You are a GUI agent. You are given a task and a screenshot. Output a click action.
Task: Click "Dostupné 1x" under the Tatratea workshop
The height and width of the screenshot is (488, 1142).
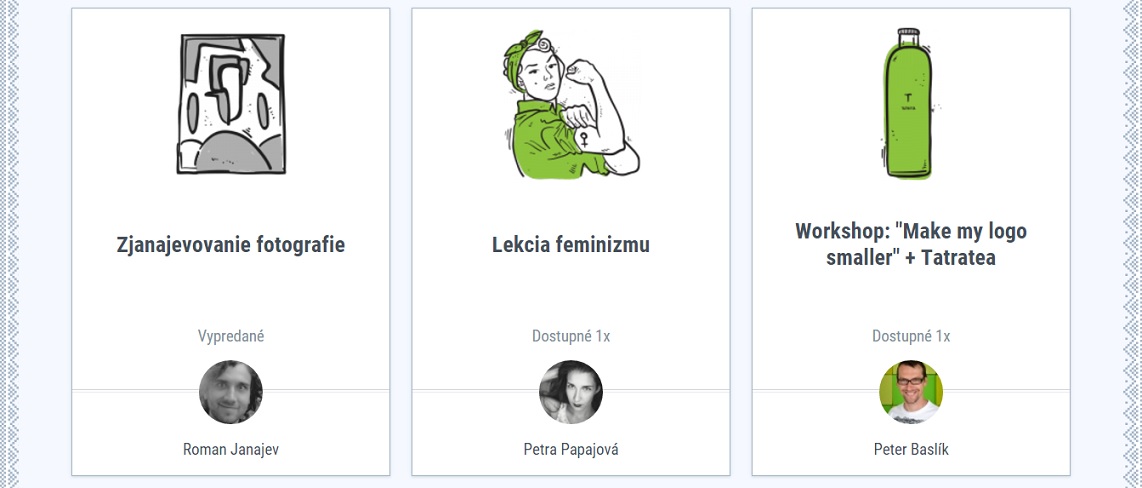point(911,336)
